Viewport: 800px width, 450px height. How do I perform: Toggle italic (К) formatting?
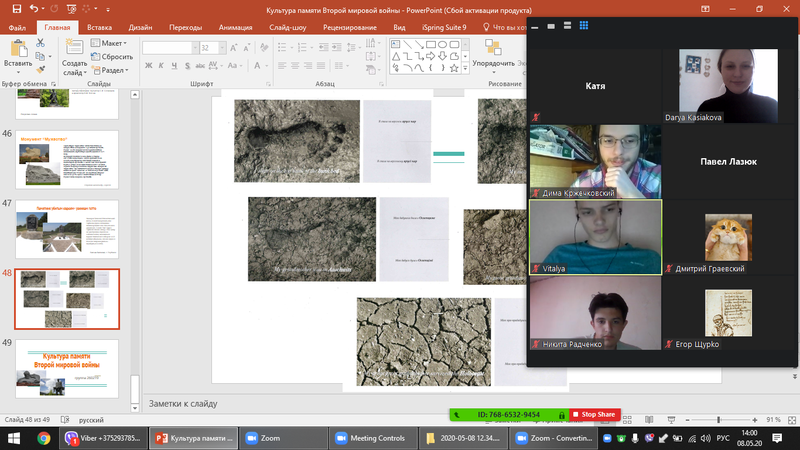161,65
